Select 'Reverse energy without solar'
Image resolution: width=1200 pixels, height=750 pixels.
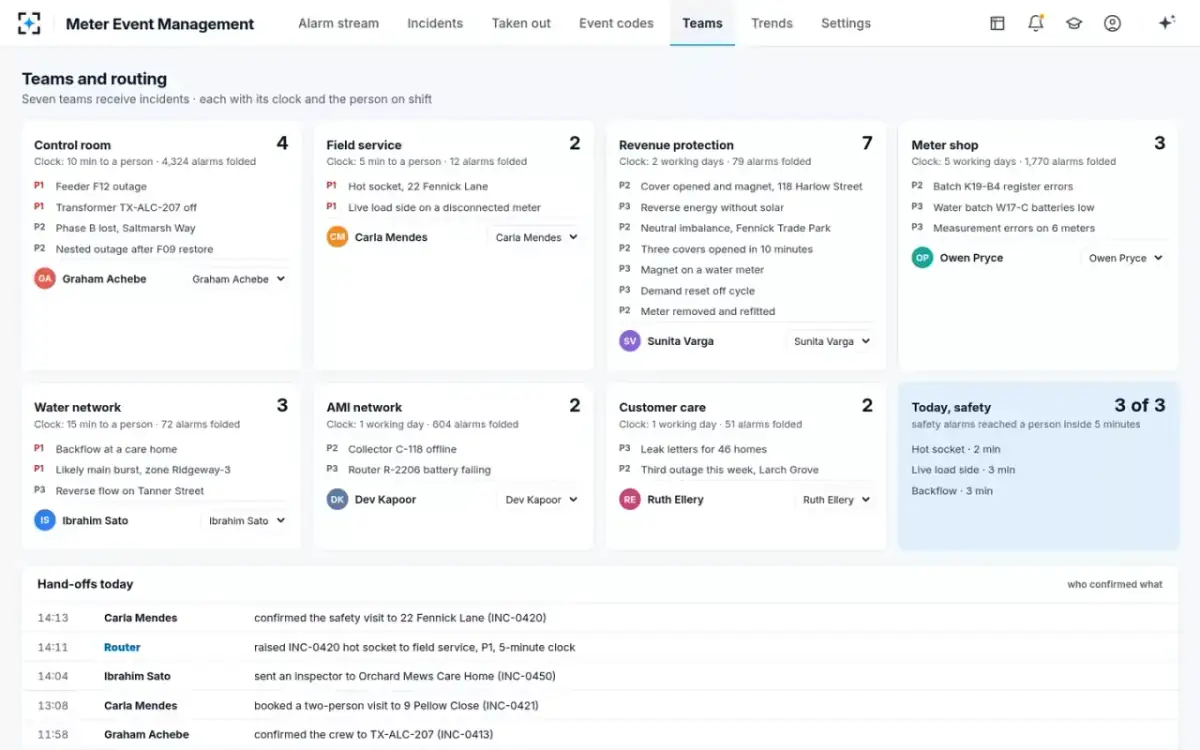(712, 207)
